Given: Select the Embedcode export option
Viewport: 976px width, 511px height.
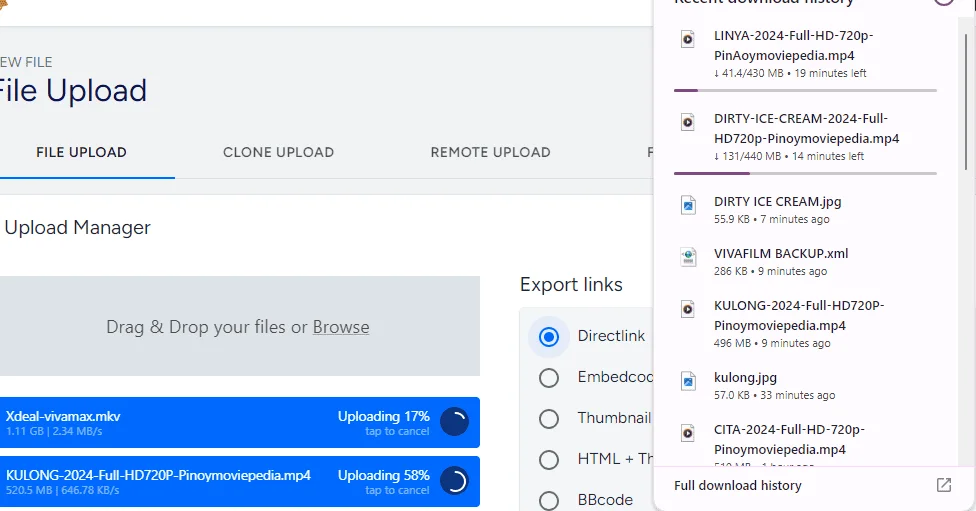Looking at the screenshot, I should (548, 377).
